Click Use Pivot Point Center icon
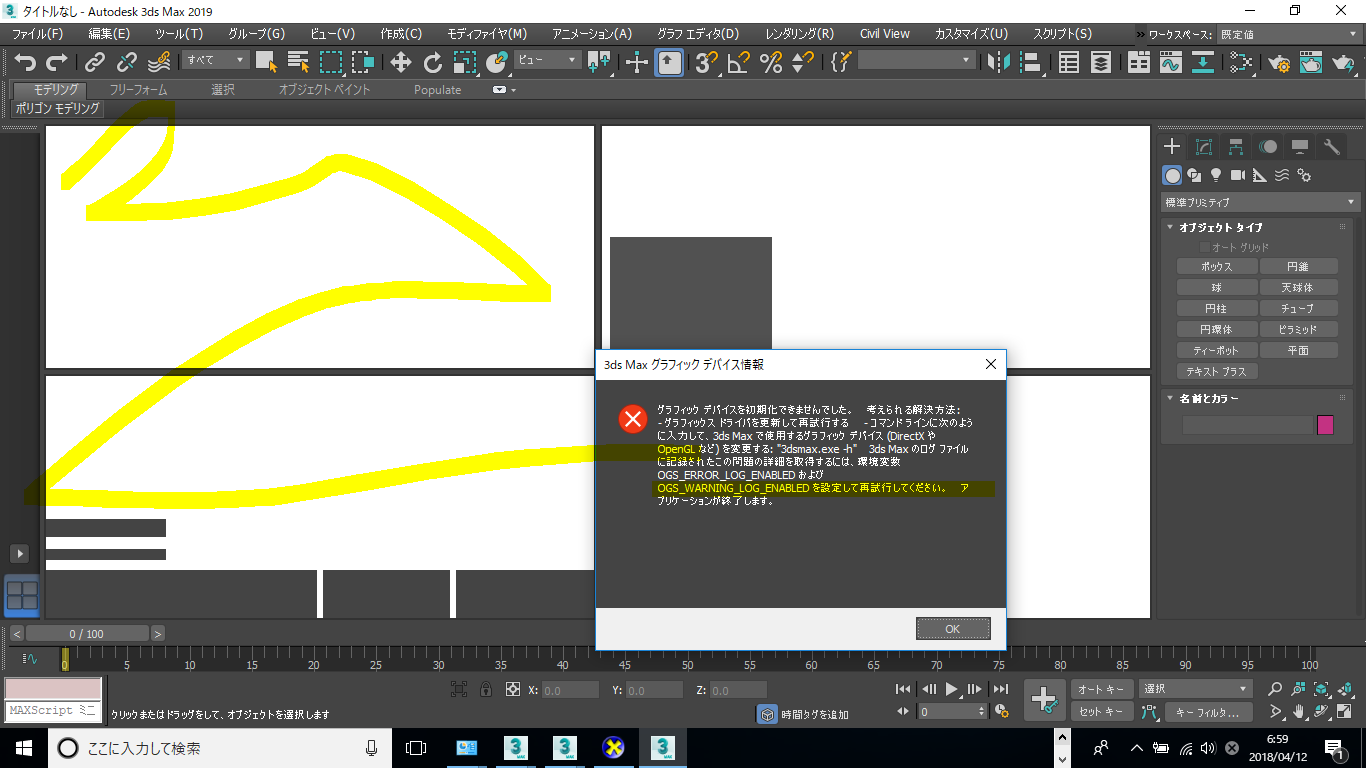The width and height of the screenshot is (1366, 768). point(599,62)
